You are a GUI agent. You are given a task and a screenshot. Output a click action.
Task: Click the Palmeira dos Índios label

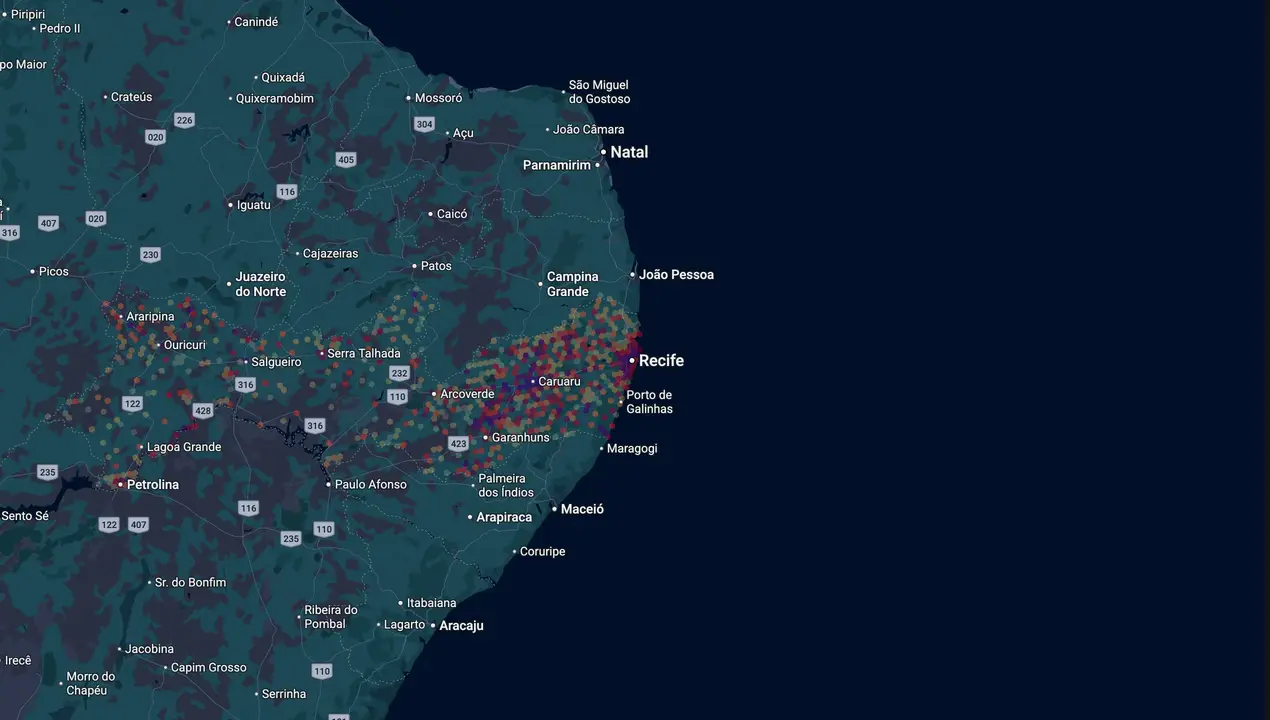click(506, 485)
